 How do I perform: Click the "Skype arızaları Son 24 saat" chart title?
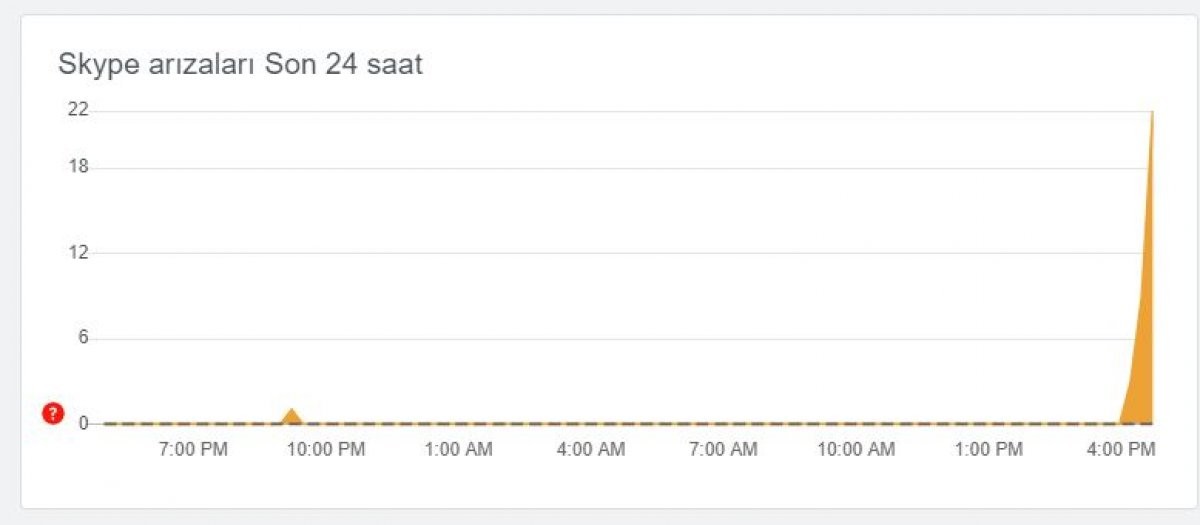241,65
